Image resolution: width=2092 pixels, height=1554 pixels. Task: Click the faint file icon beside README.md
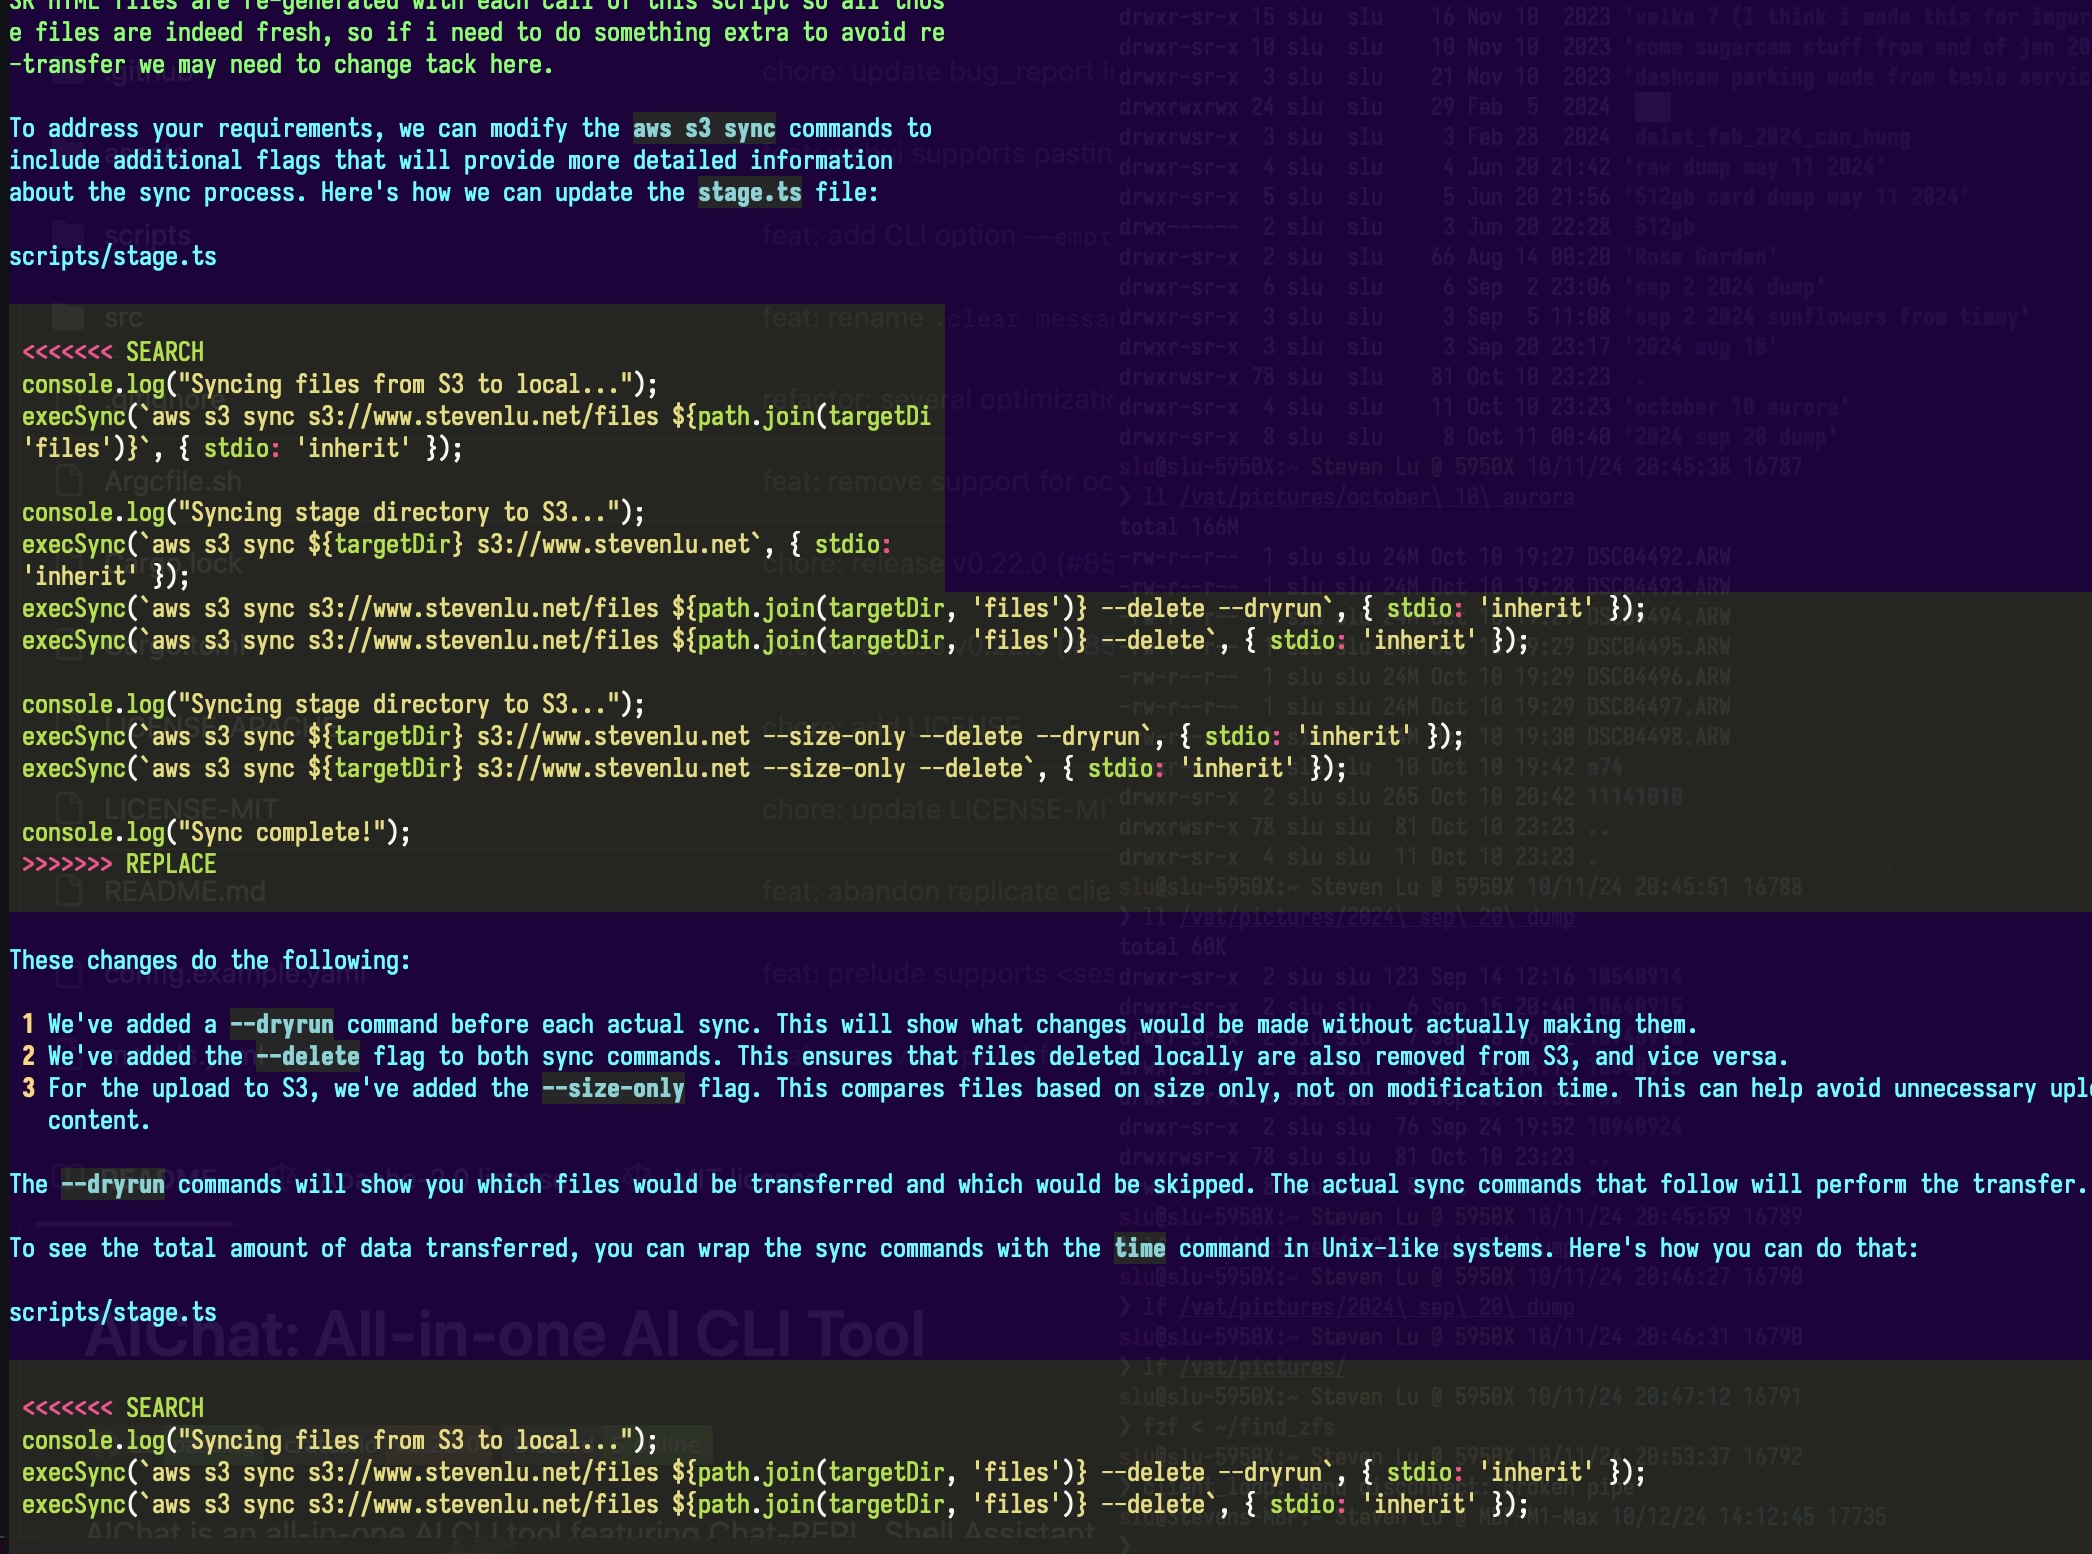pos(69,890)
